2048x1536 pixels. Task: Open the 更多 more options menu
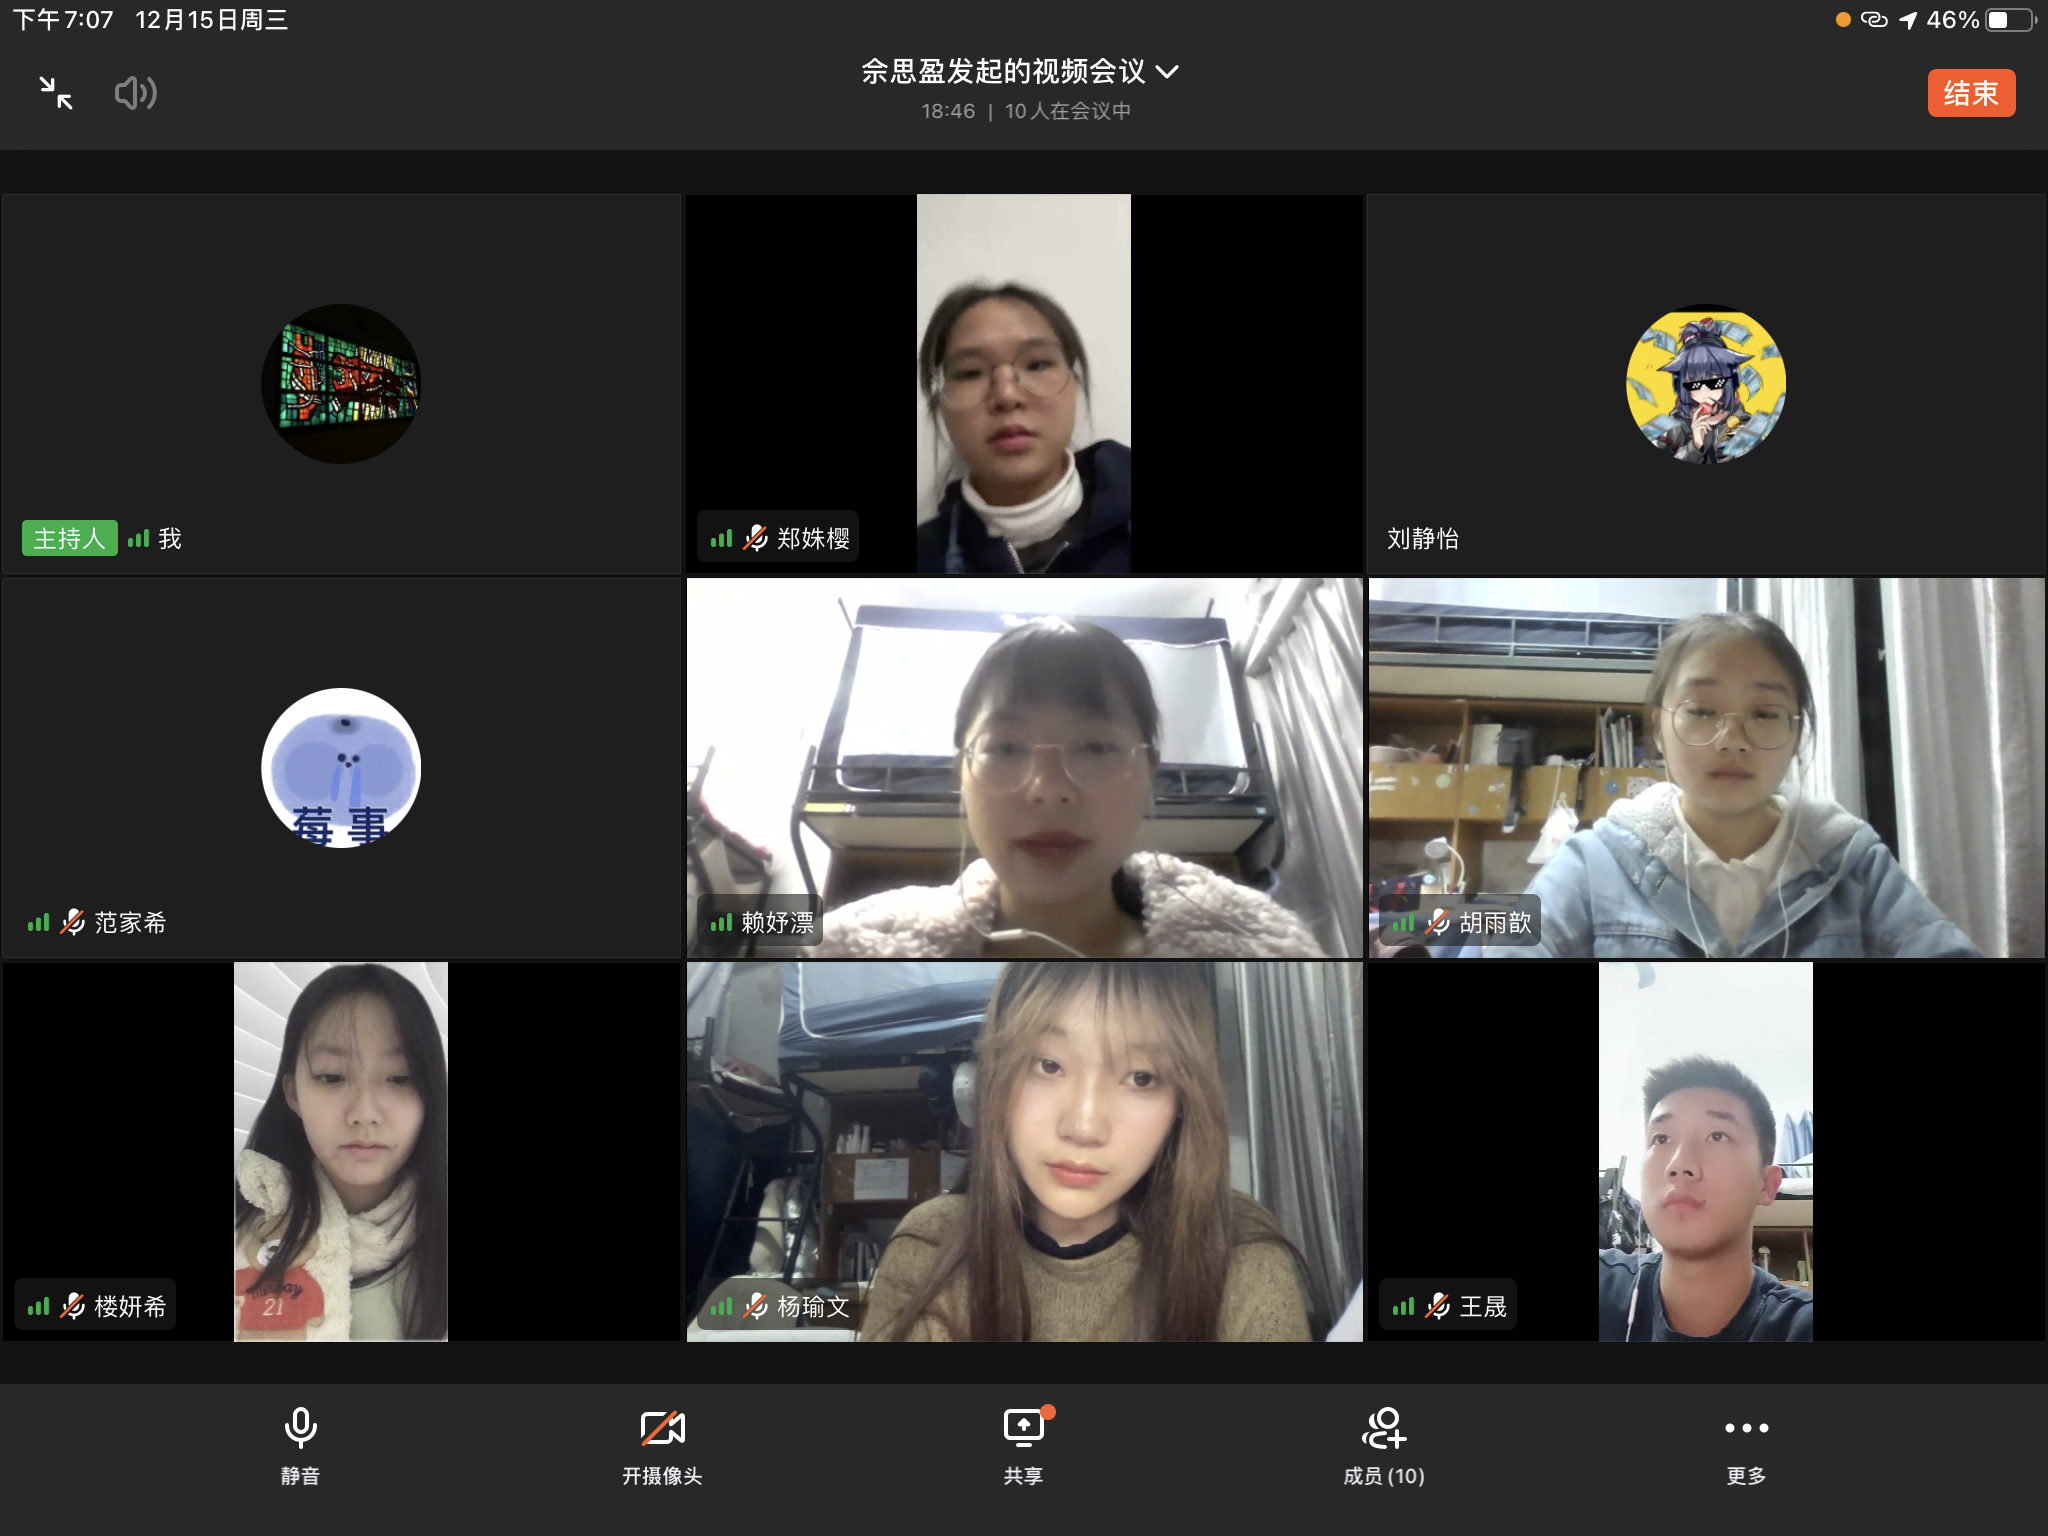(x=1746, y=1444)
